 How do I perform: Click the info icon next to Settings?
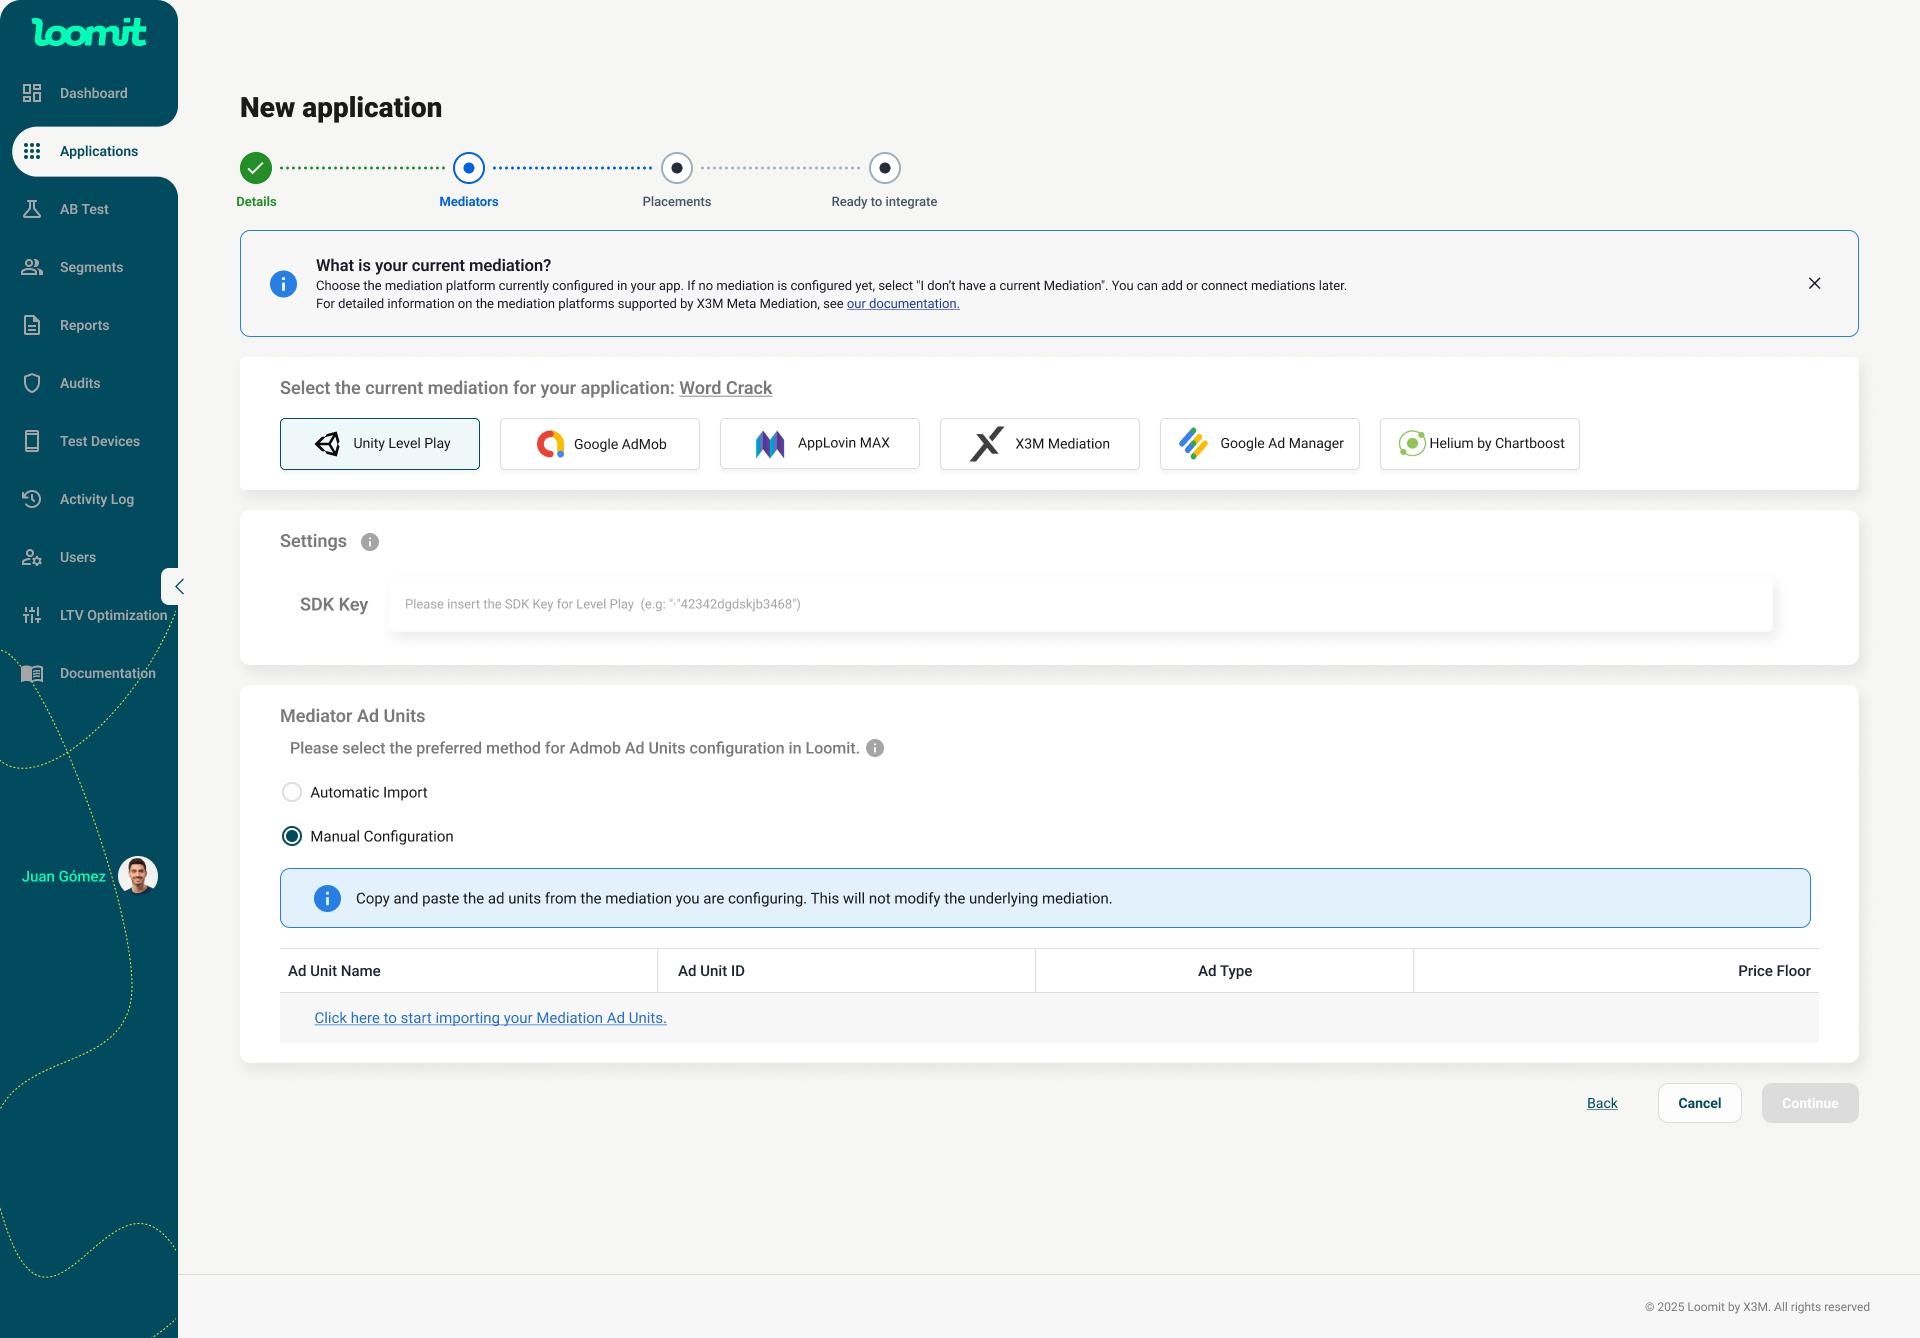pyautogui.click(x=370, y=542)
